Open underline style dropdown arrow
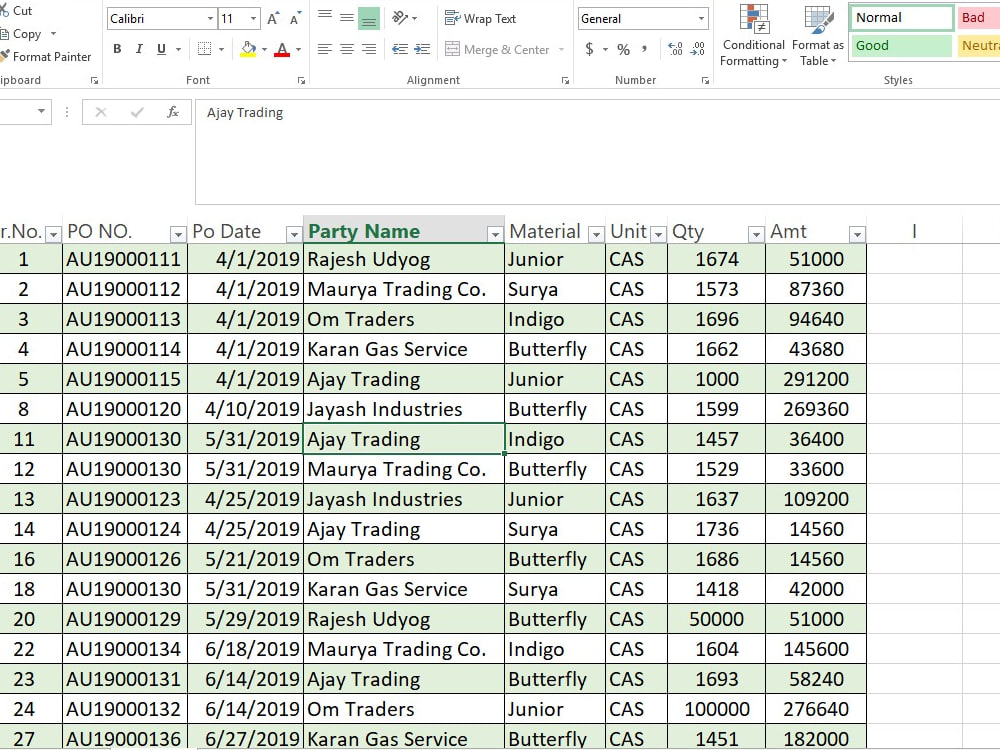 point(179,49)
